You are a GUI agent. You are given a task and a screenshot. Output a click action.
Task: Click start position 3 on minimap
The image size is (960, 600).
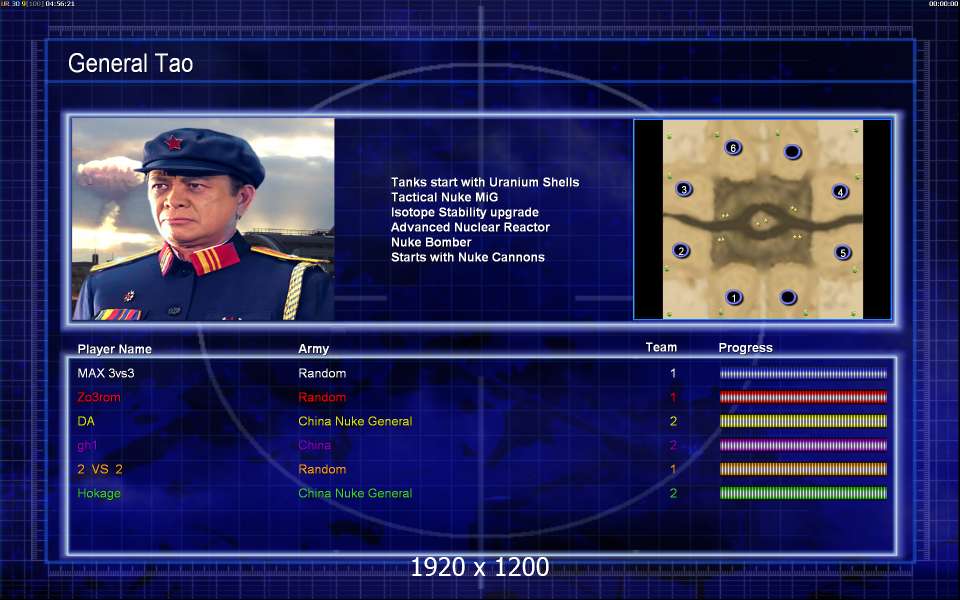[x=684, y=189]
